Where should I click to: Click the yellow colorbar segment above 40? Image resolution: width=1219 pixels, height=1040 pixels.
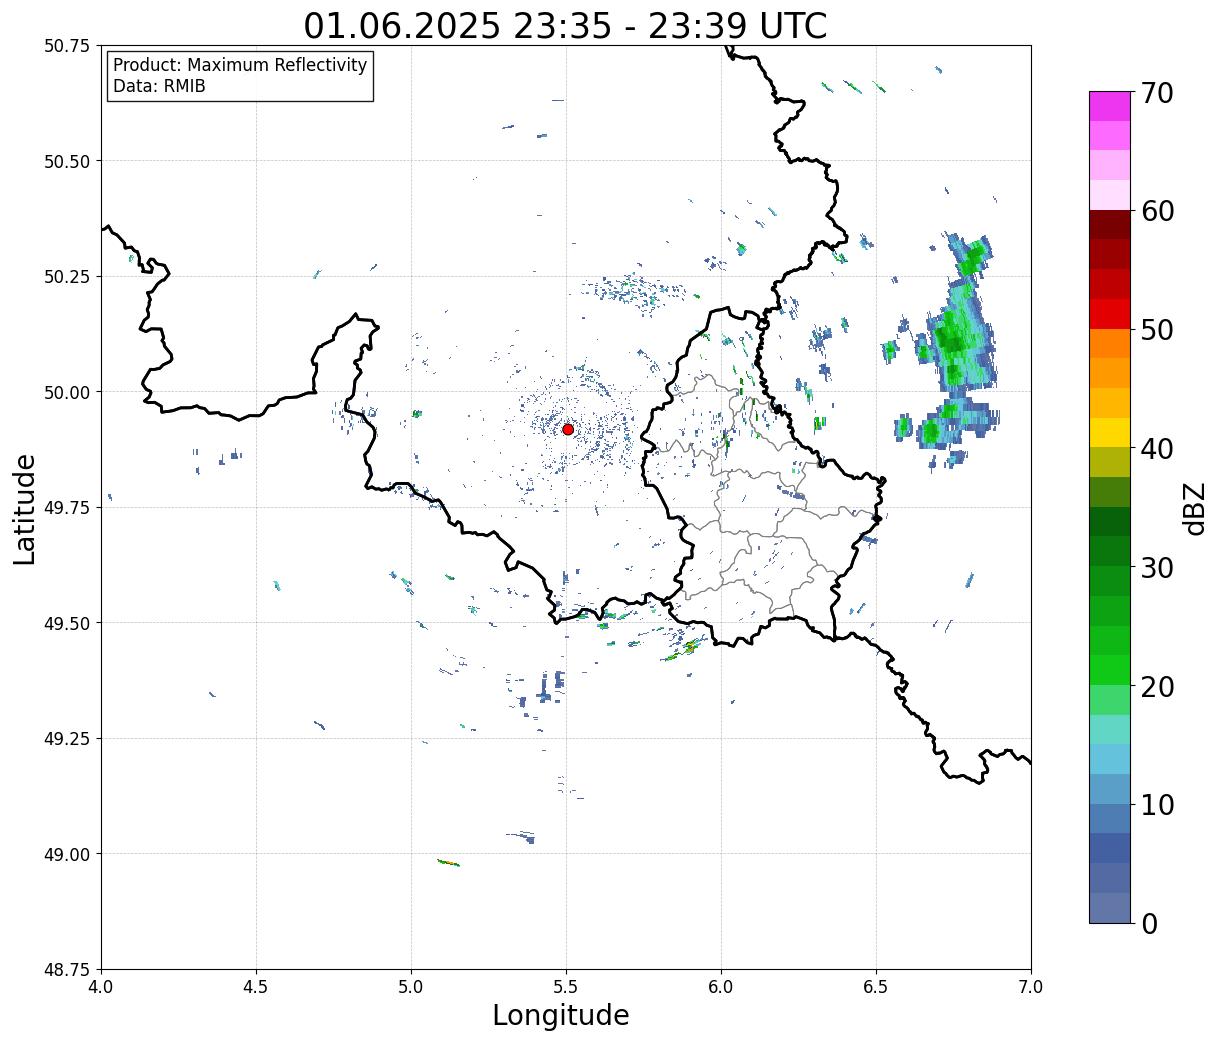click(x=1110, y=433)
